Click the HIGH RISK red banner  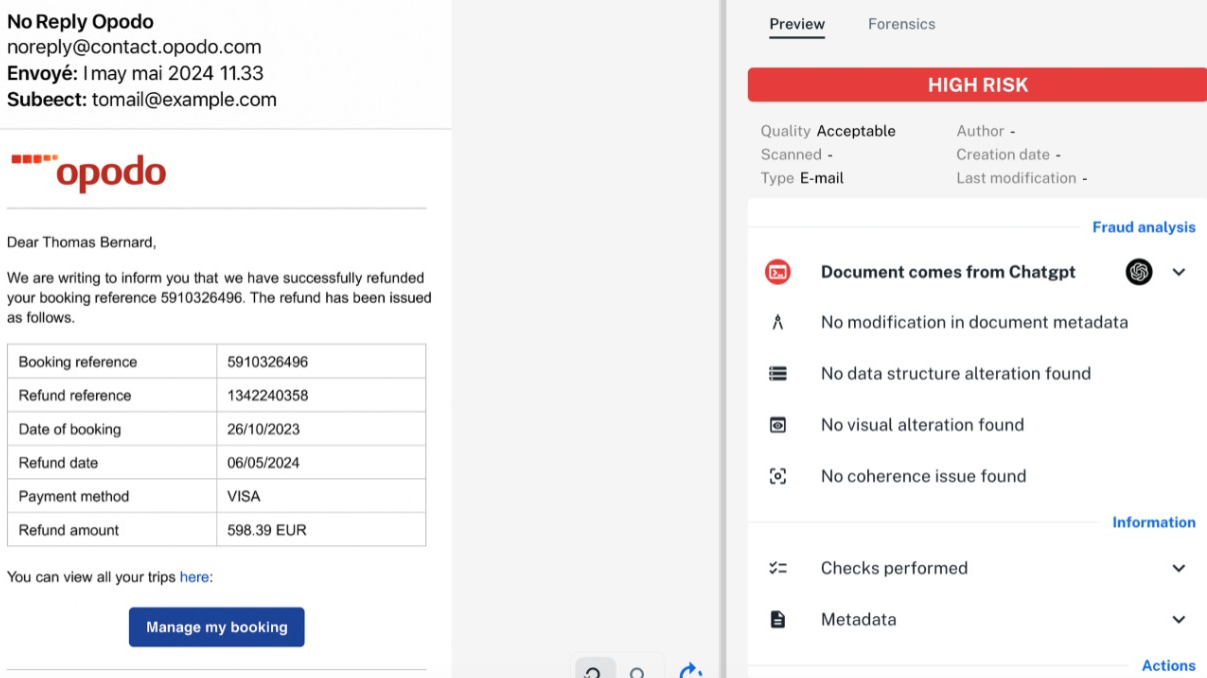pos(977,85)
